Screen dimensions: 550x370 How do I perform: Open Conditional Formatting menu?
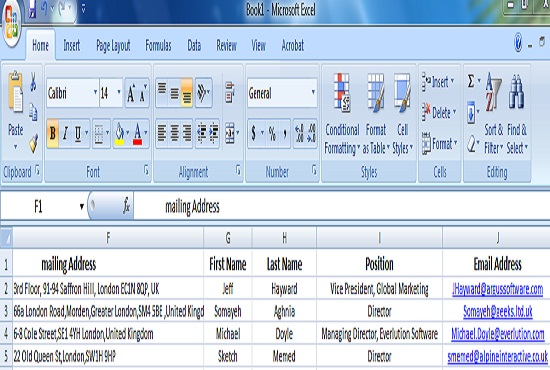tap(342, 114)
